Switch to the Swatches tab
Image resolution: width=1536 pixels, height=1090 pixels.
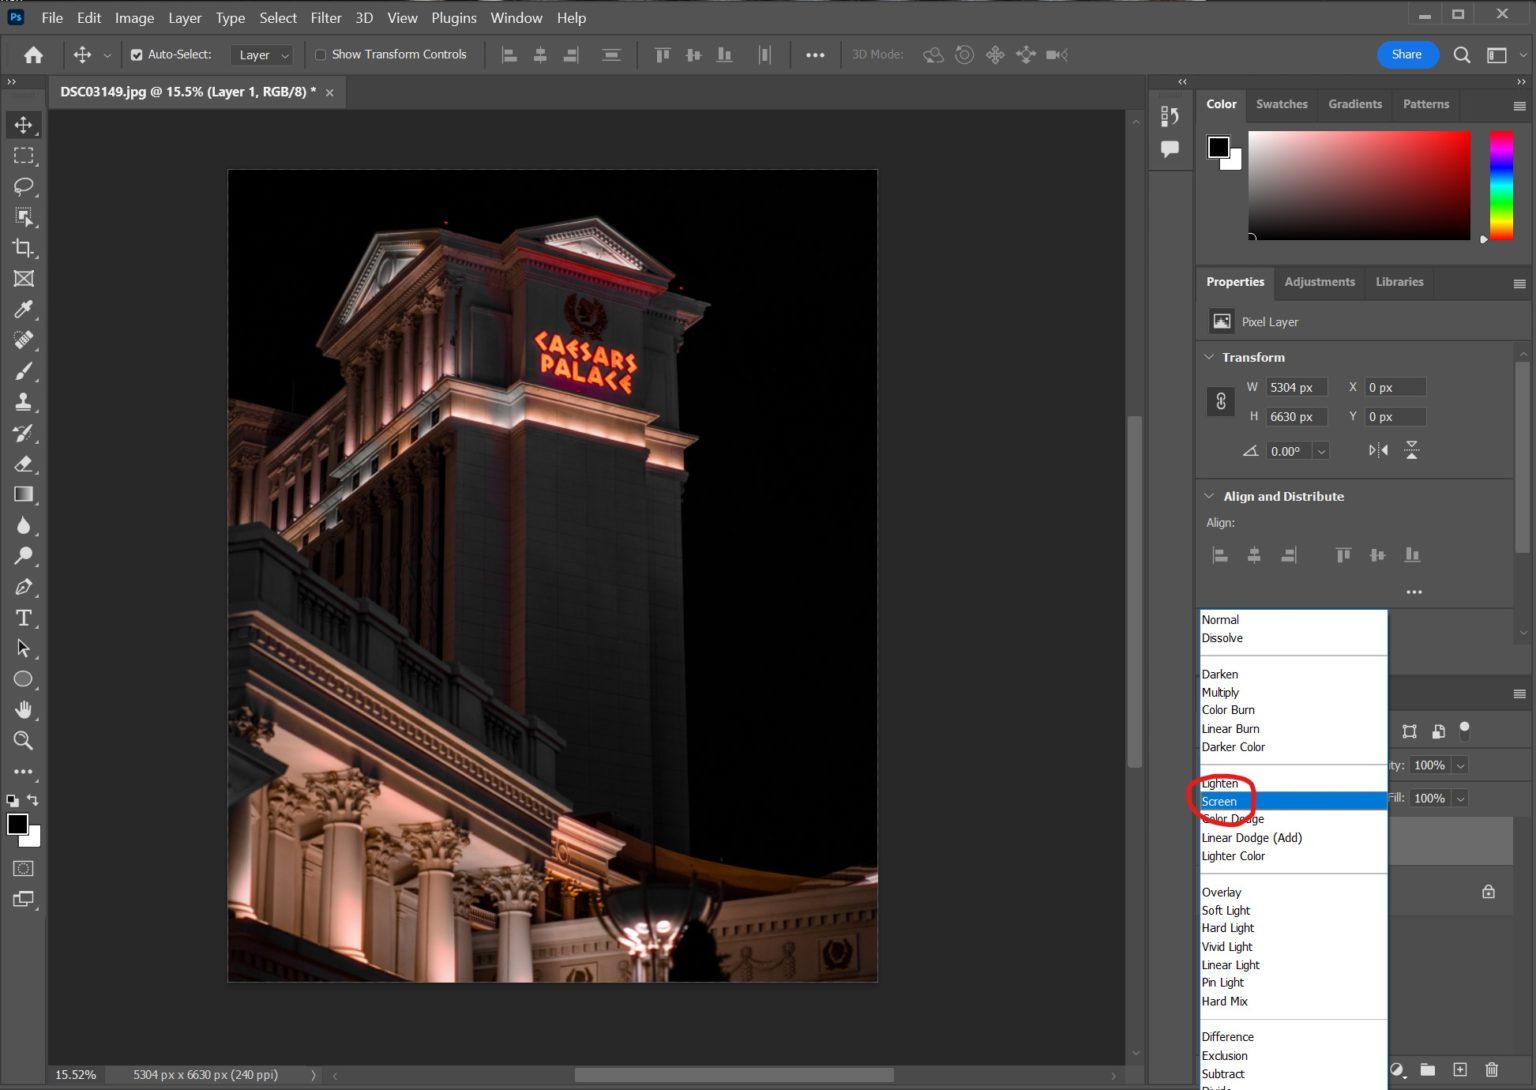(1281, 104)
